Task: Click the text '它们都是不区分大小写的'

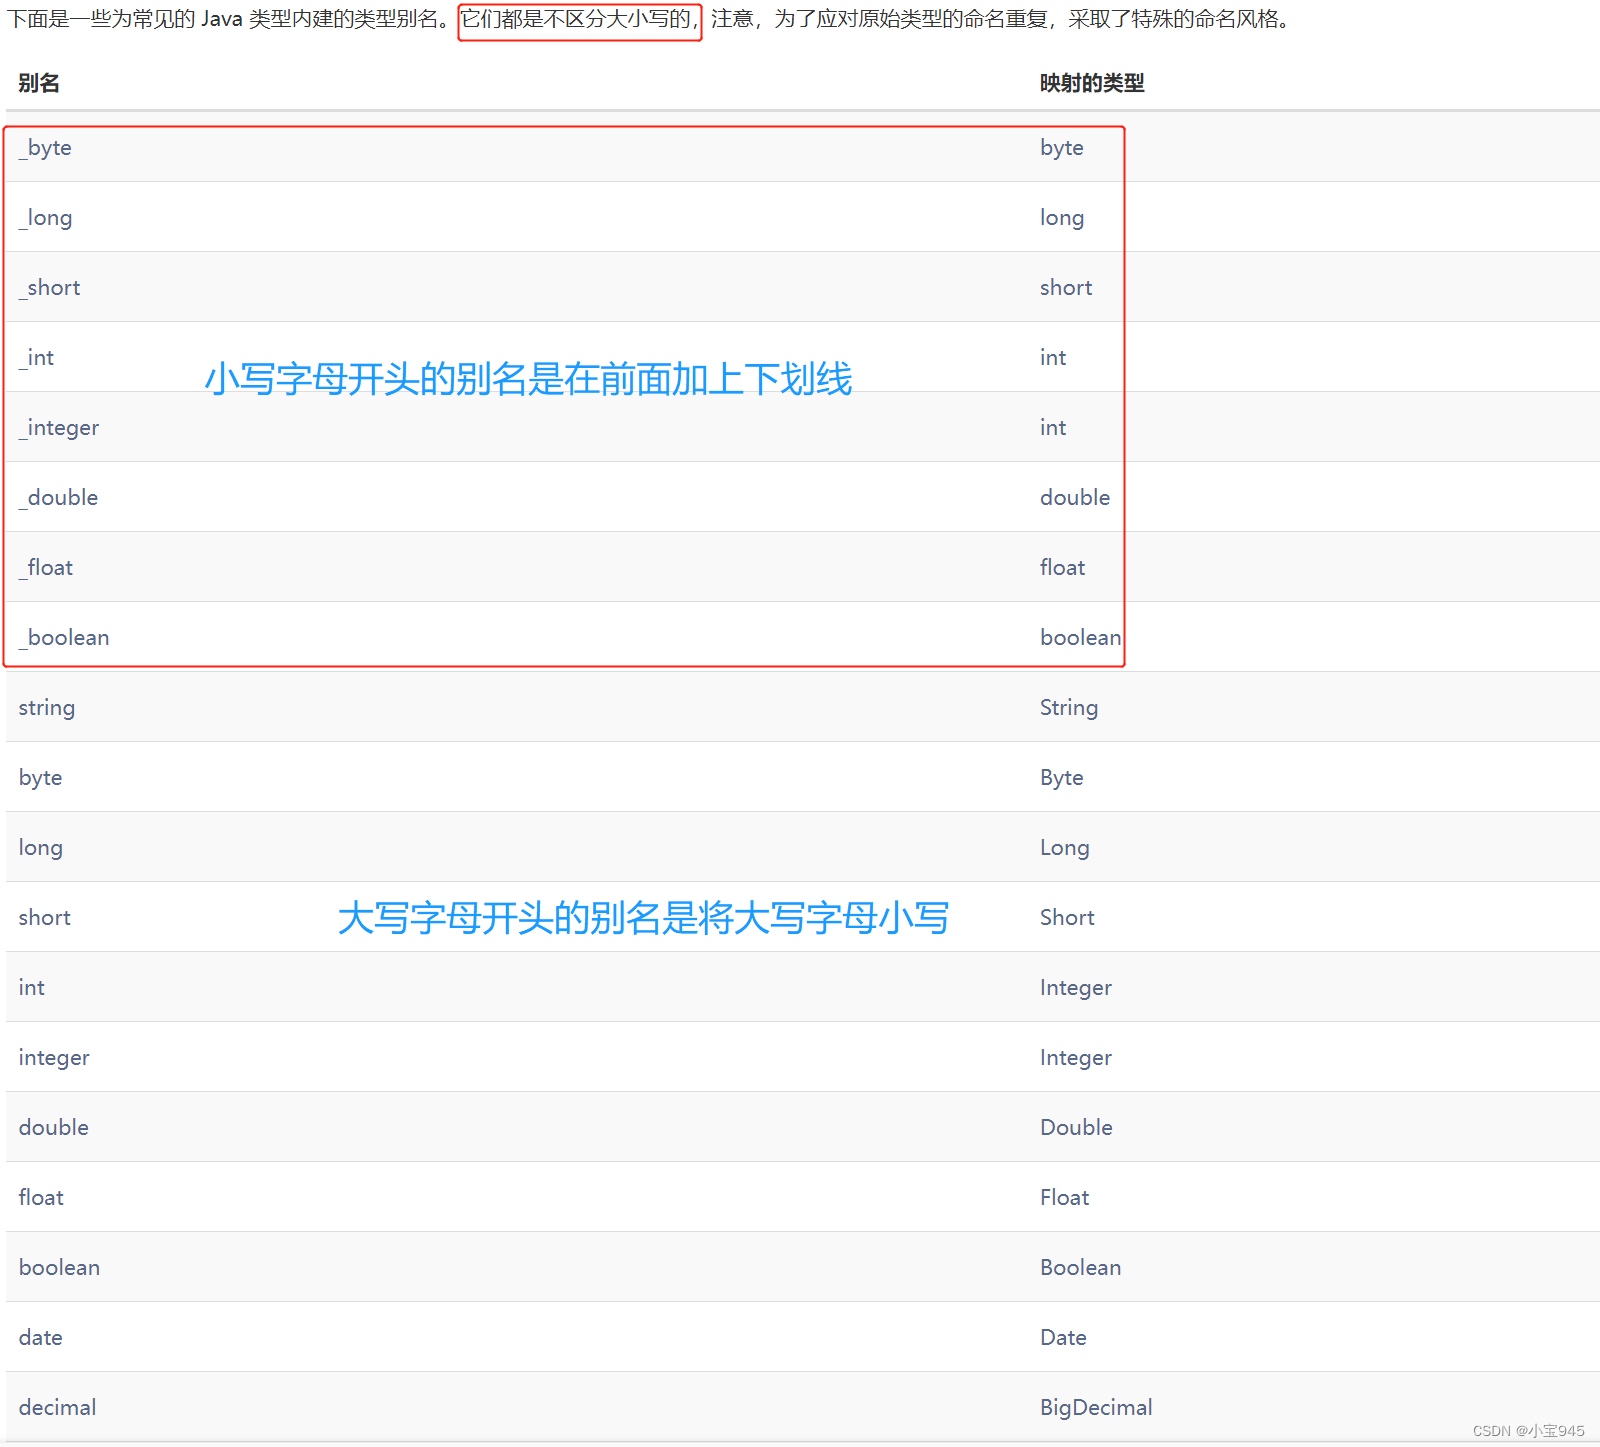Action: (577, 20)
